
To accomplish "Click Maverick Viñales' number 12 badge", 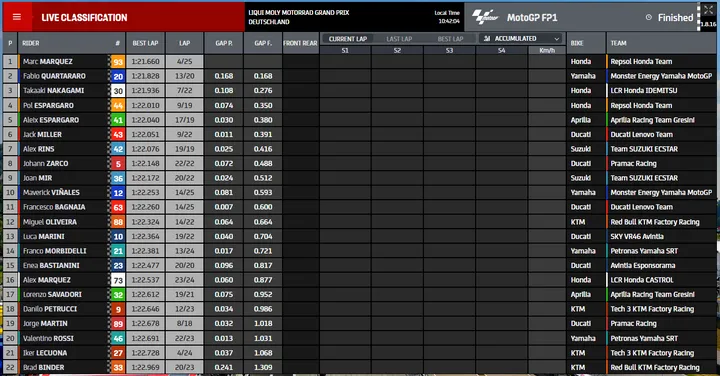I will pyautogui.click(x=118, y=193).
